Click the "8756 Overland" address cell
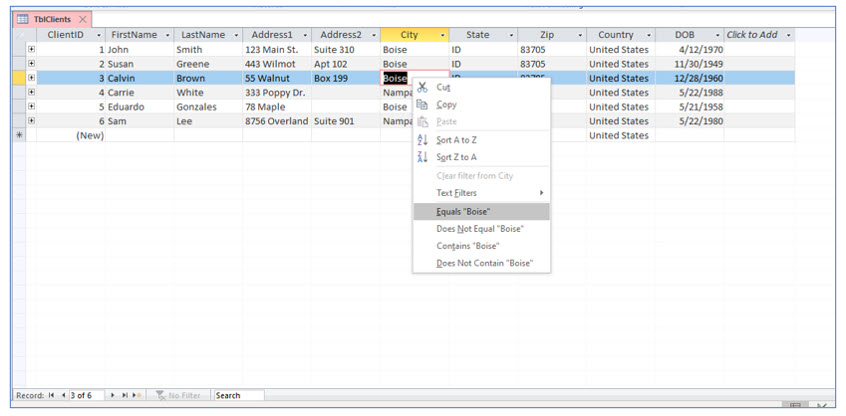The height and width of the screenshot is (416, 846). click(277, 121)
